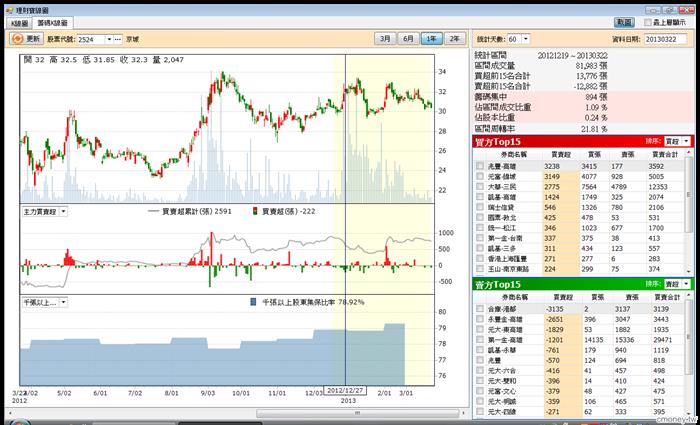Check the sell-side row with net -2651
The height and width of the screenshot is (425, 700).
479,319
